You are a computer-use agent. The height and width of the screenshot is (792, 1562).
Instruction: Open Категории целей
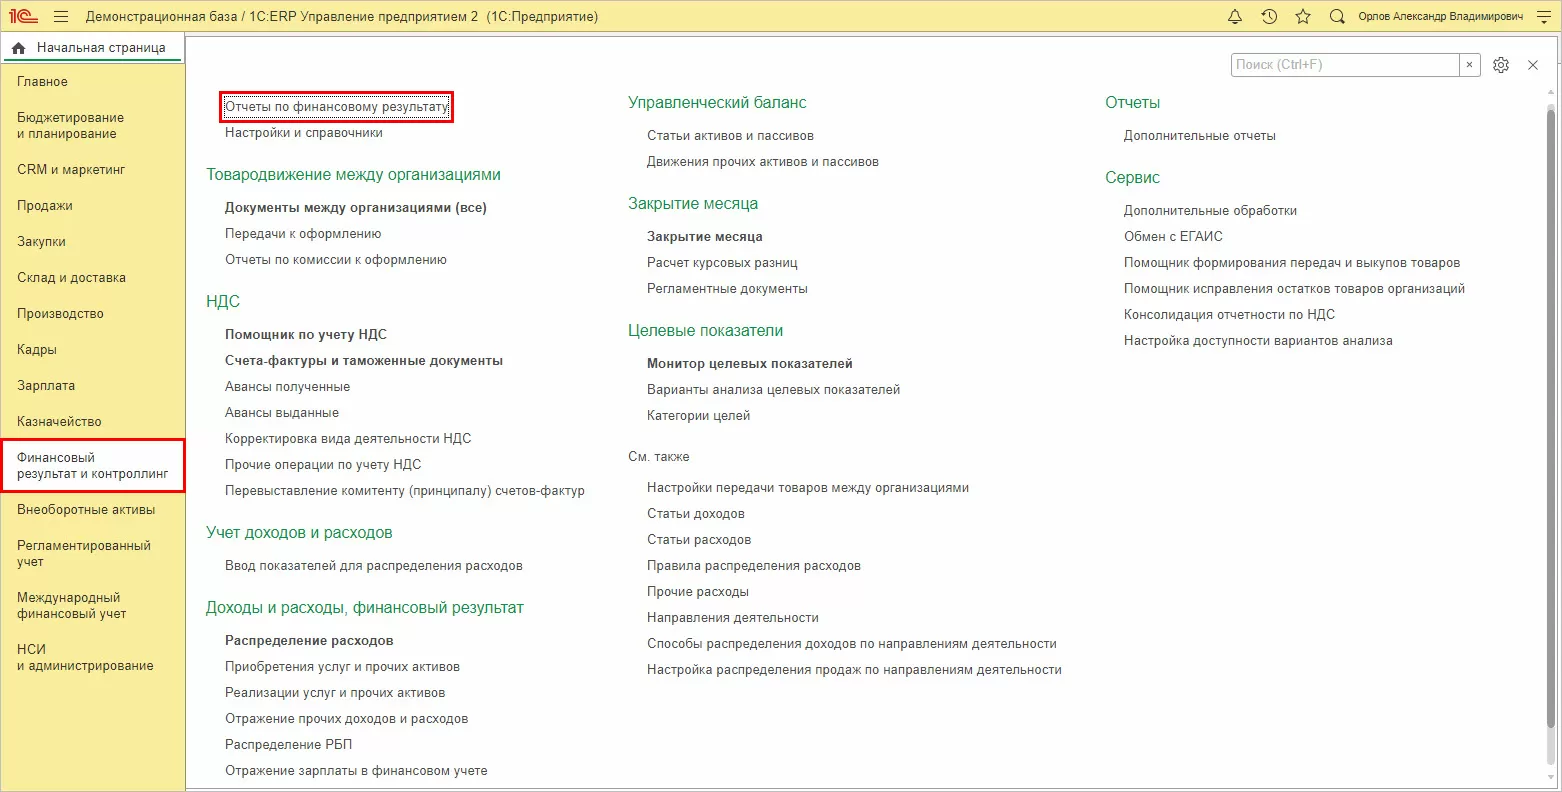[x=699, y=416]
